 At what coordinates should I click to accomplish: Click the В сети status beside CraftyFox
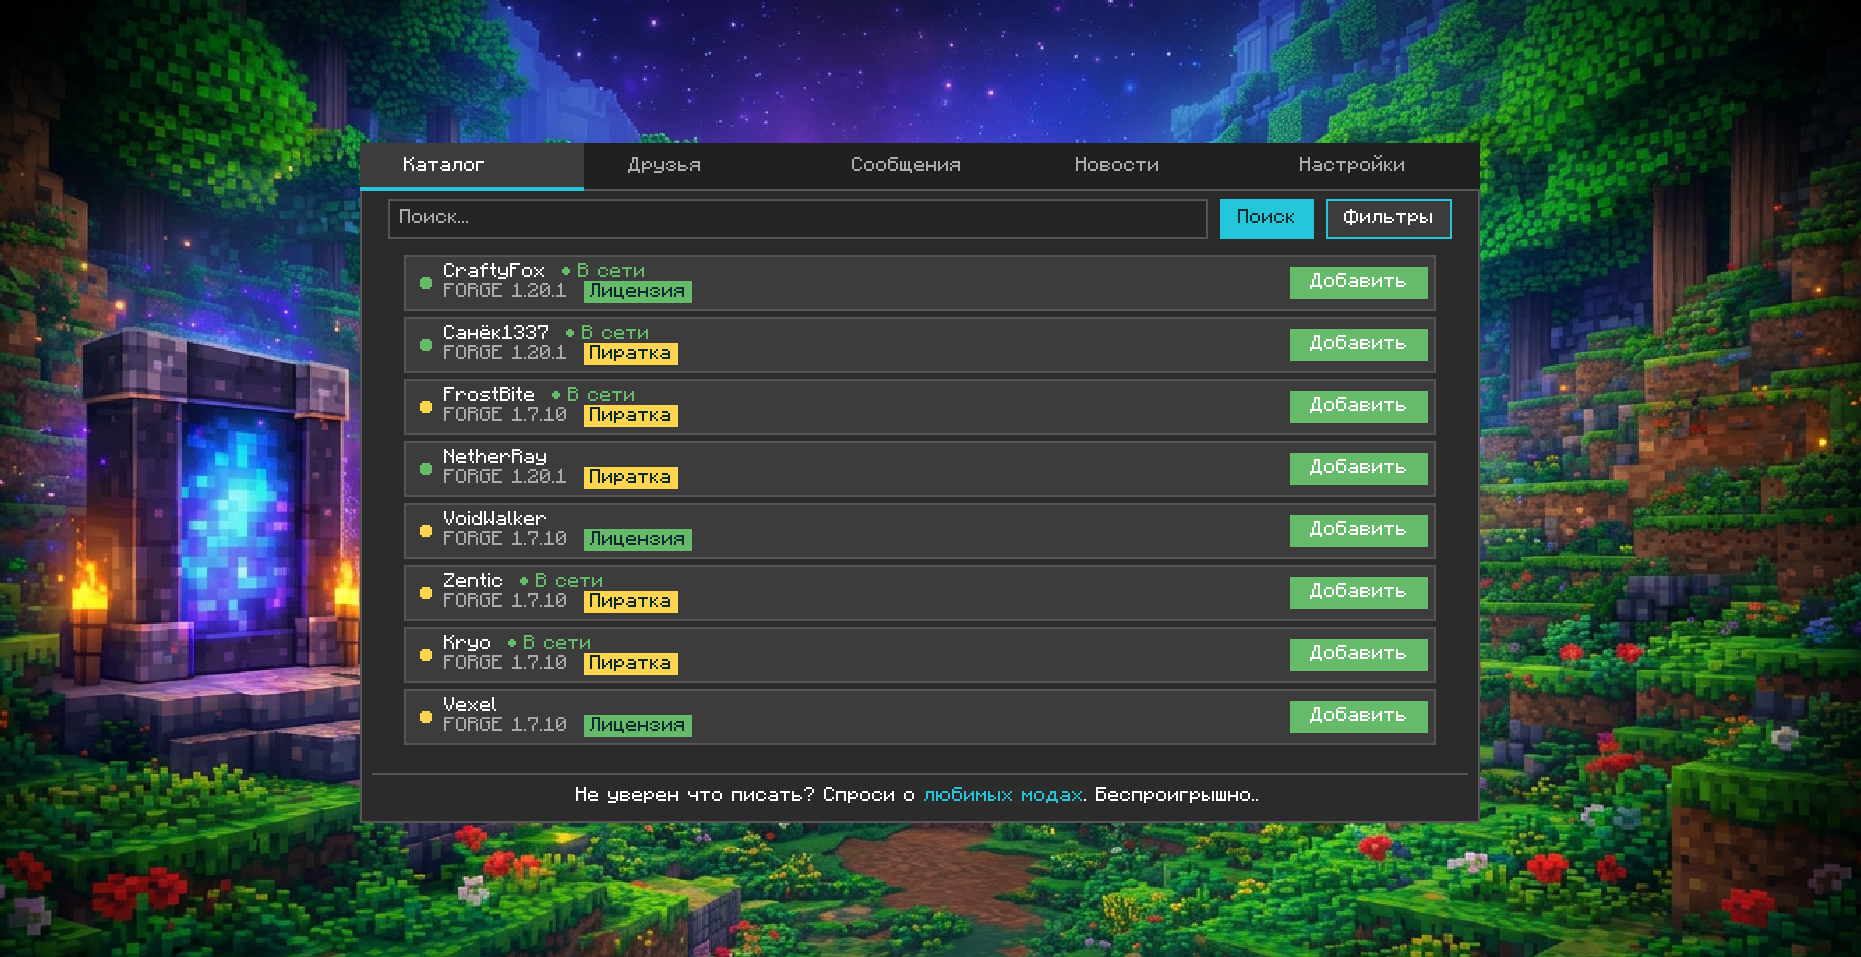click(x=604, y=271)
